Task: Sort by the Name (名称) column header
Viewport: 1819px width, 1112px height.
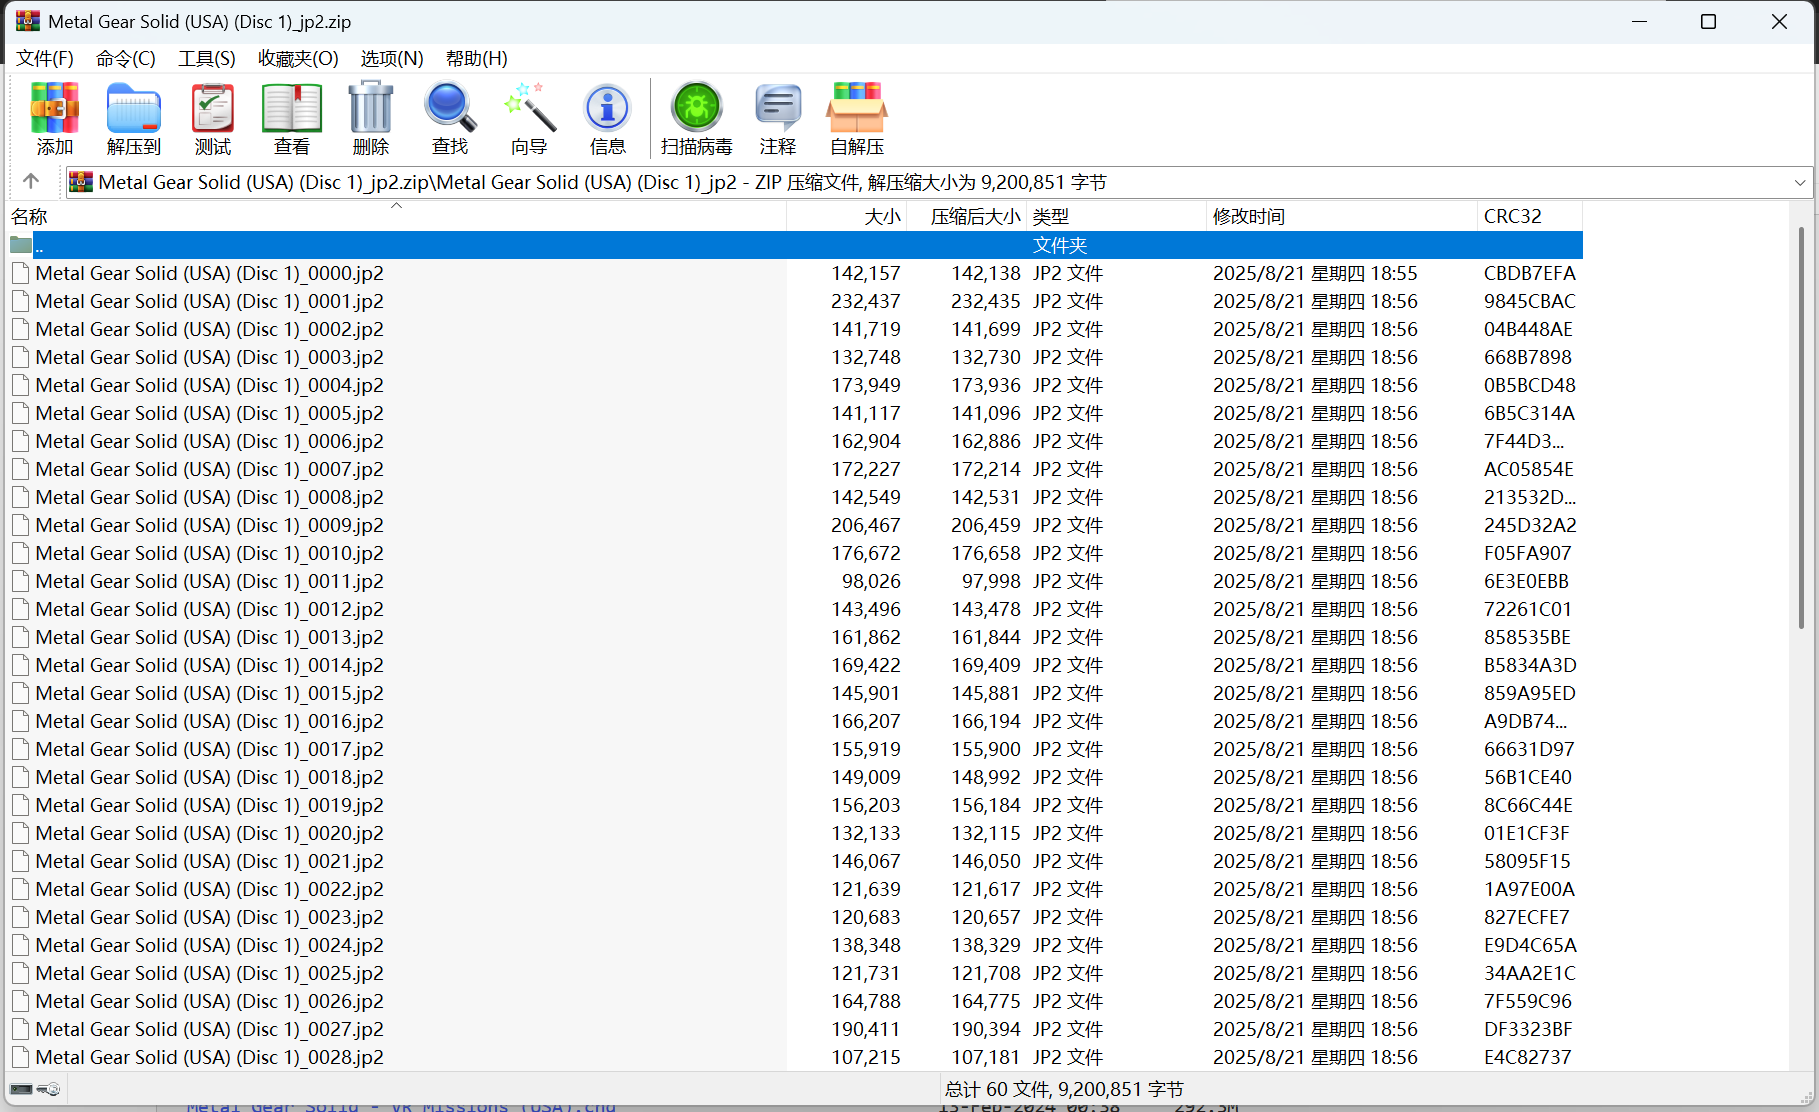Action: [x=30, y=216]
